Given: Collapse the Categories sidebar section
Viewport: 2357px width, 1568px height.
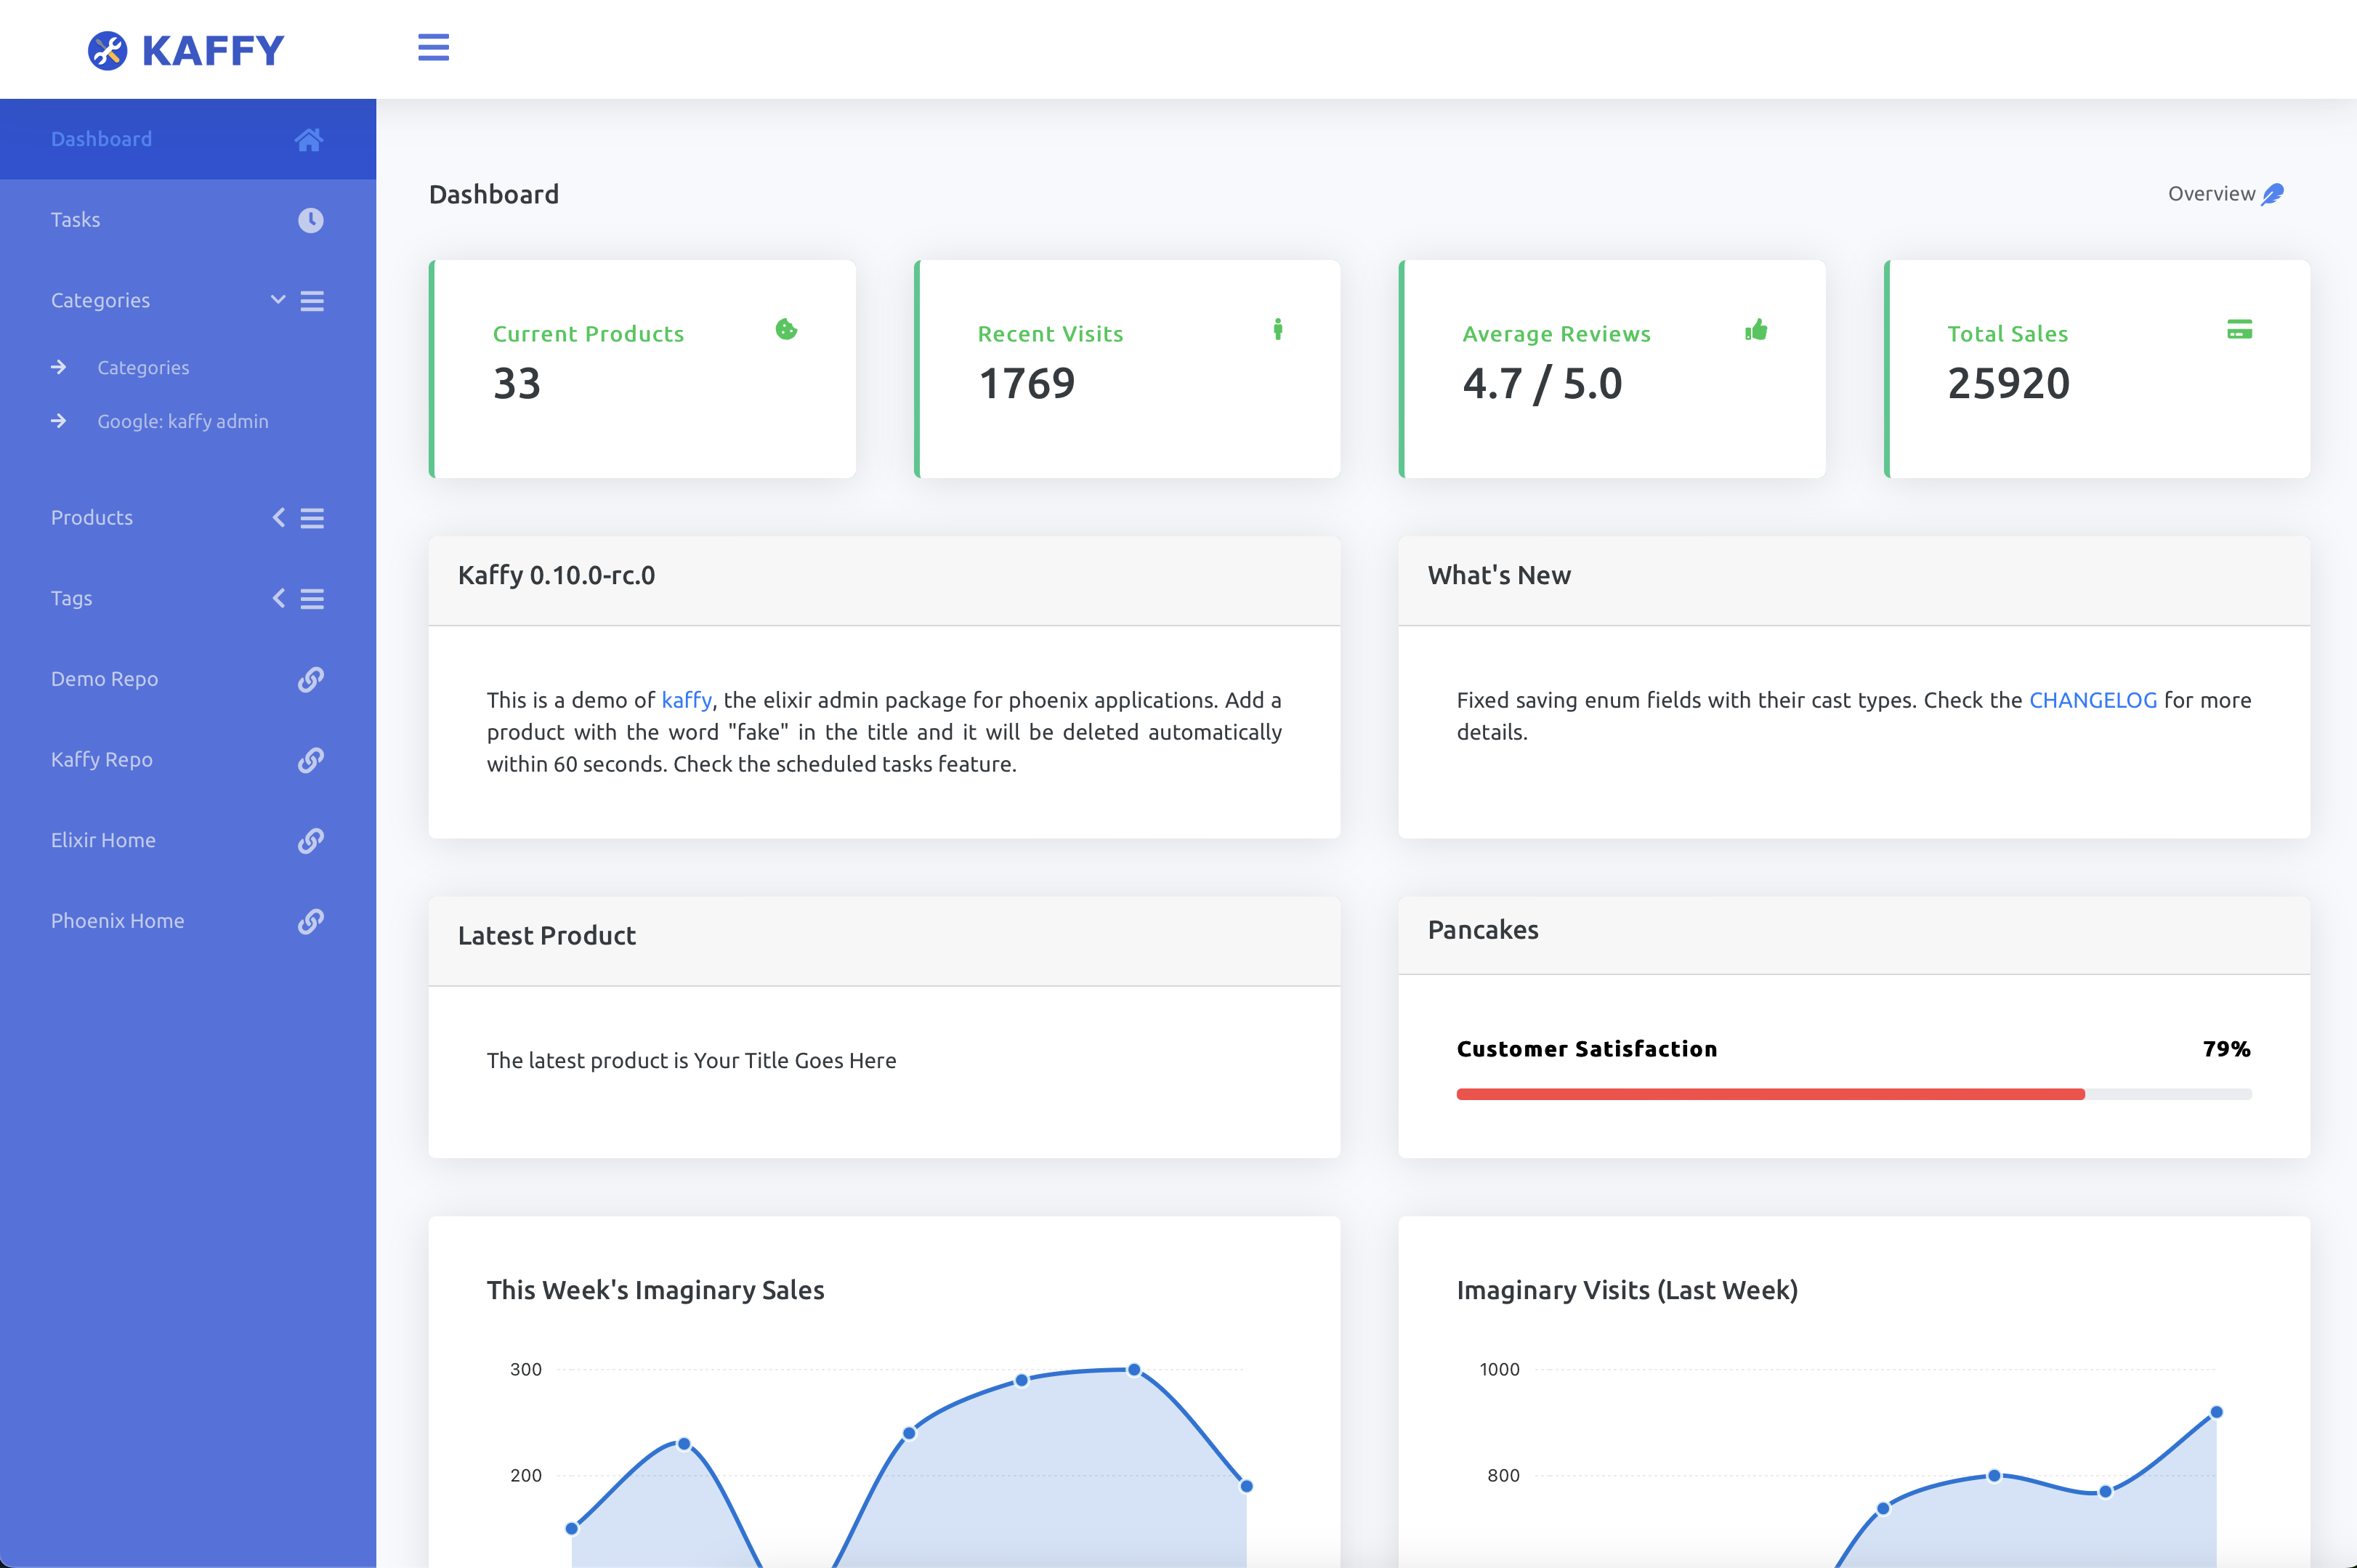Looking at the screenshot, I should [278, 300].
